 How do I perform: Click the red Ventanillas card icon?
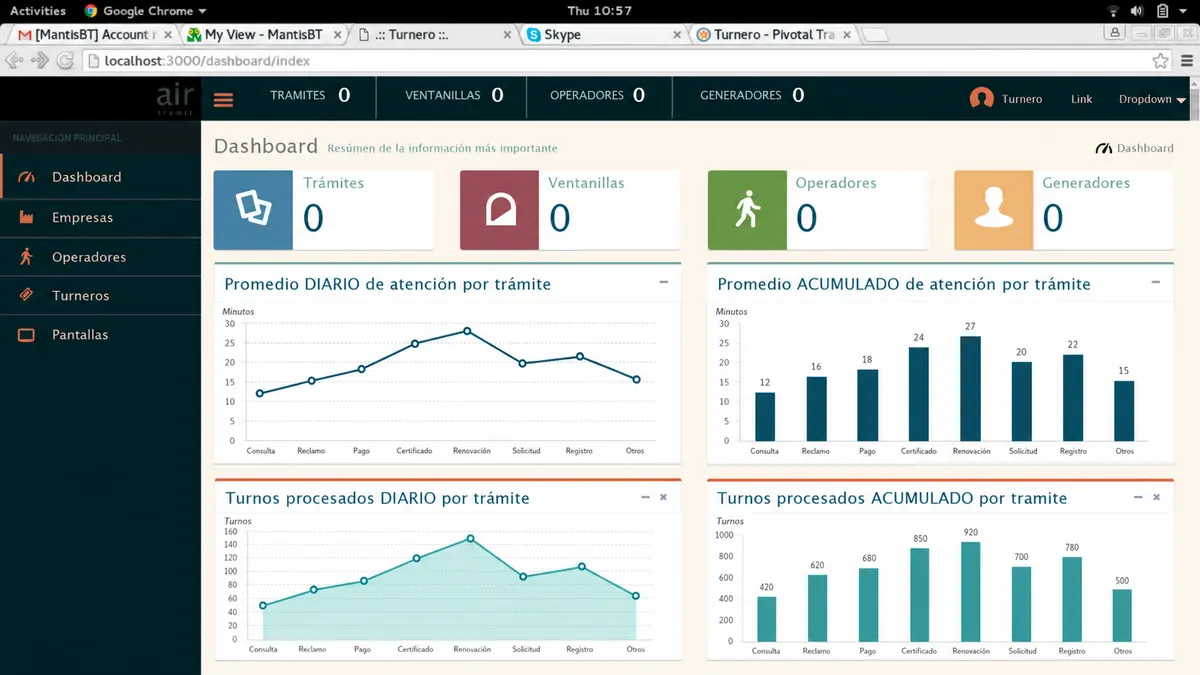[499, 210]
